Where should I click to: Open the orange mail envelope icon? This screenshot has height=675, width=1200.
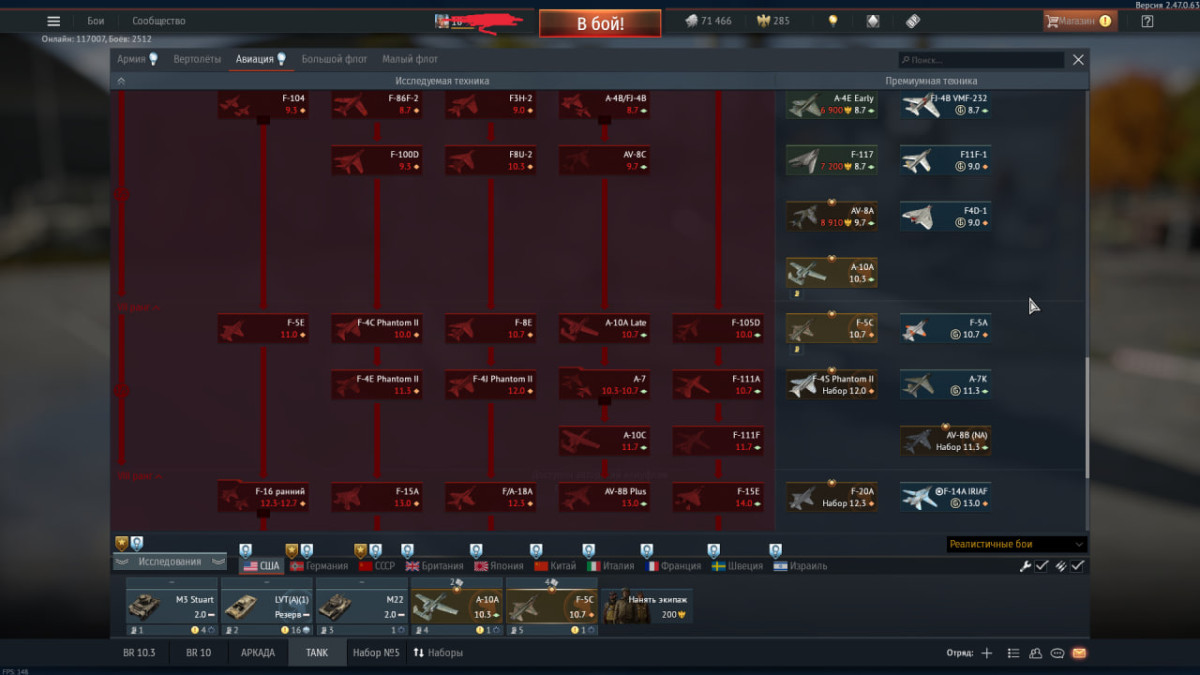pos(1079,653)
